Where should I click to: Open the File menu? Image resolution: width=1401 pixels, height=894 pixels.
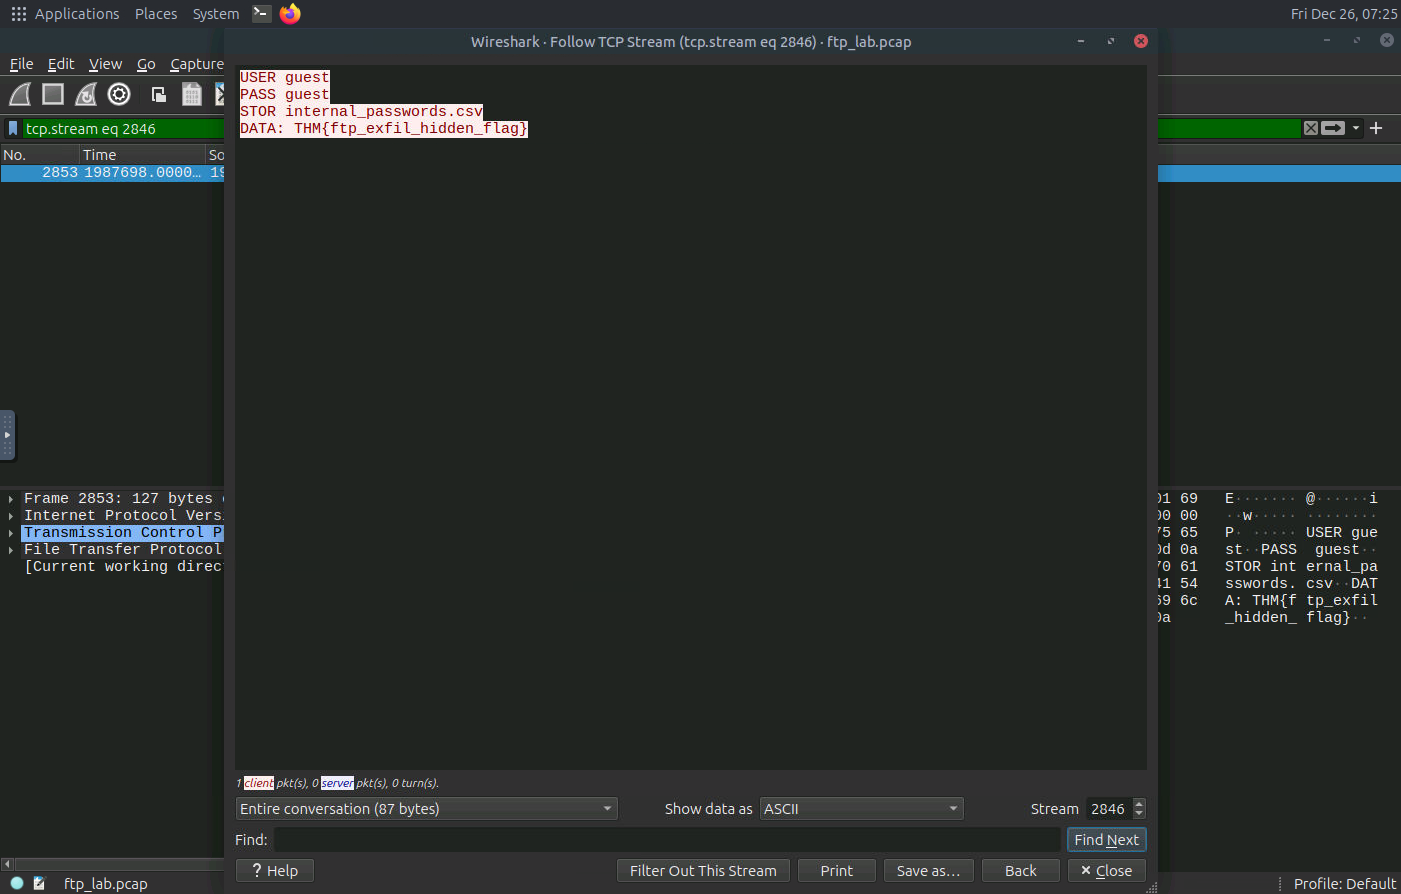pos(22,64)
